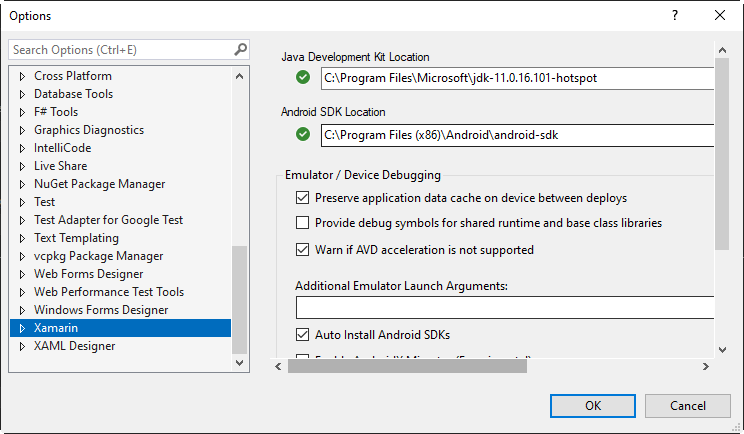Click horizontal scrollbar left arrow
Viewport: 744px width, 434px height.
point(279,366)
